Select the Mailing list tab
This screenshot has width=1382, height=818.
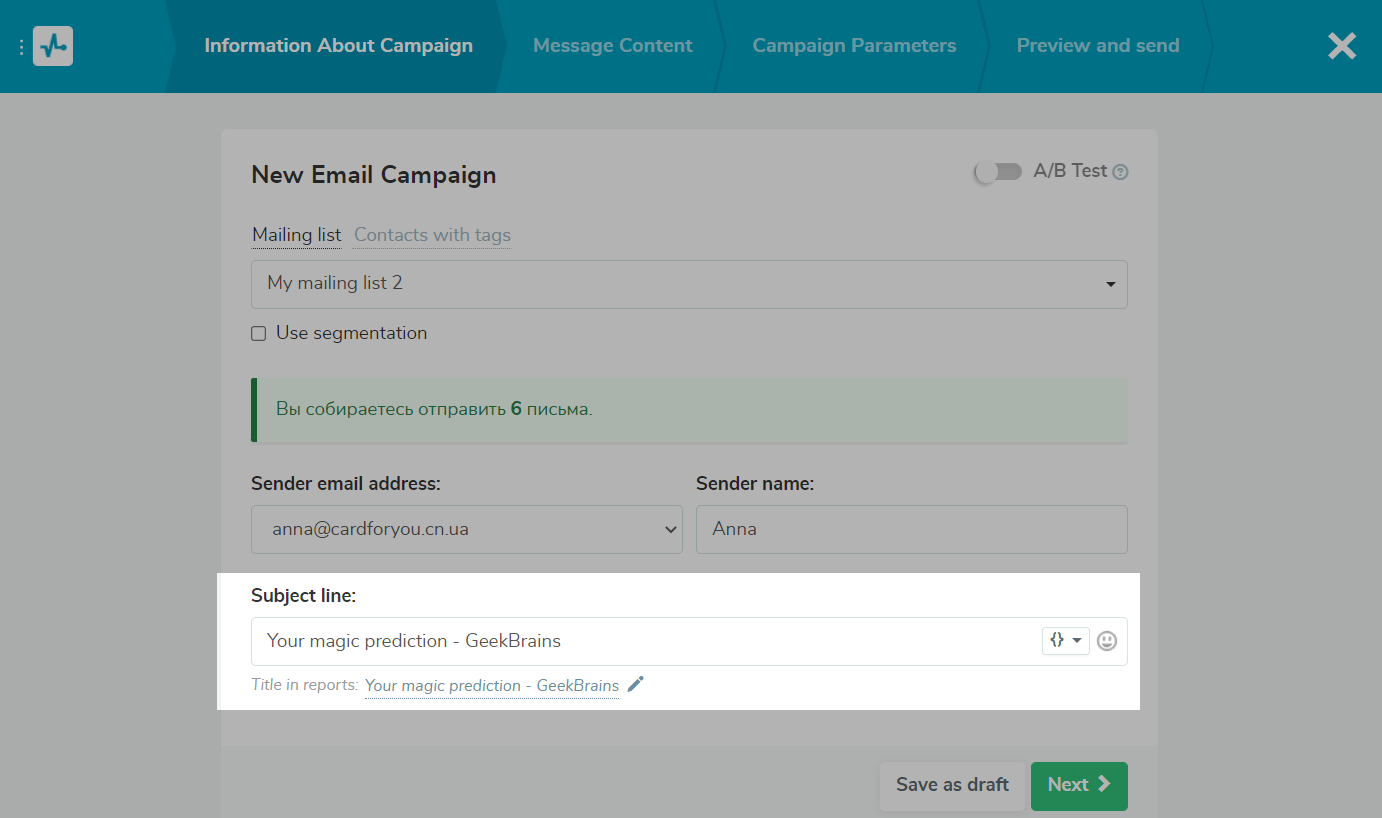(296, 235)
